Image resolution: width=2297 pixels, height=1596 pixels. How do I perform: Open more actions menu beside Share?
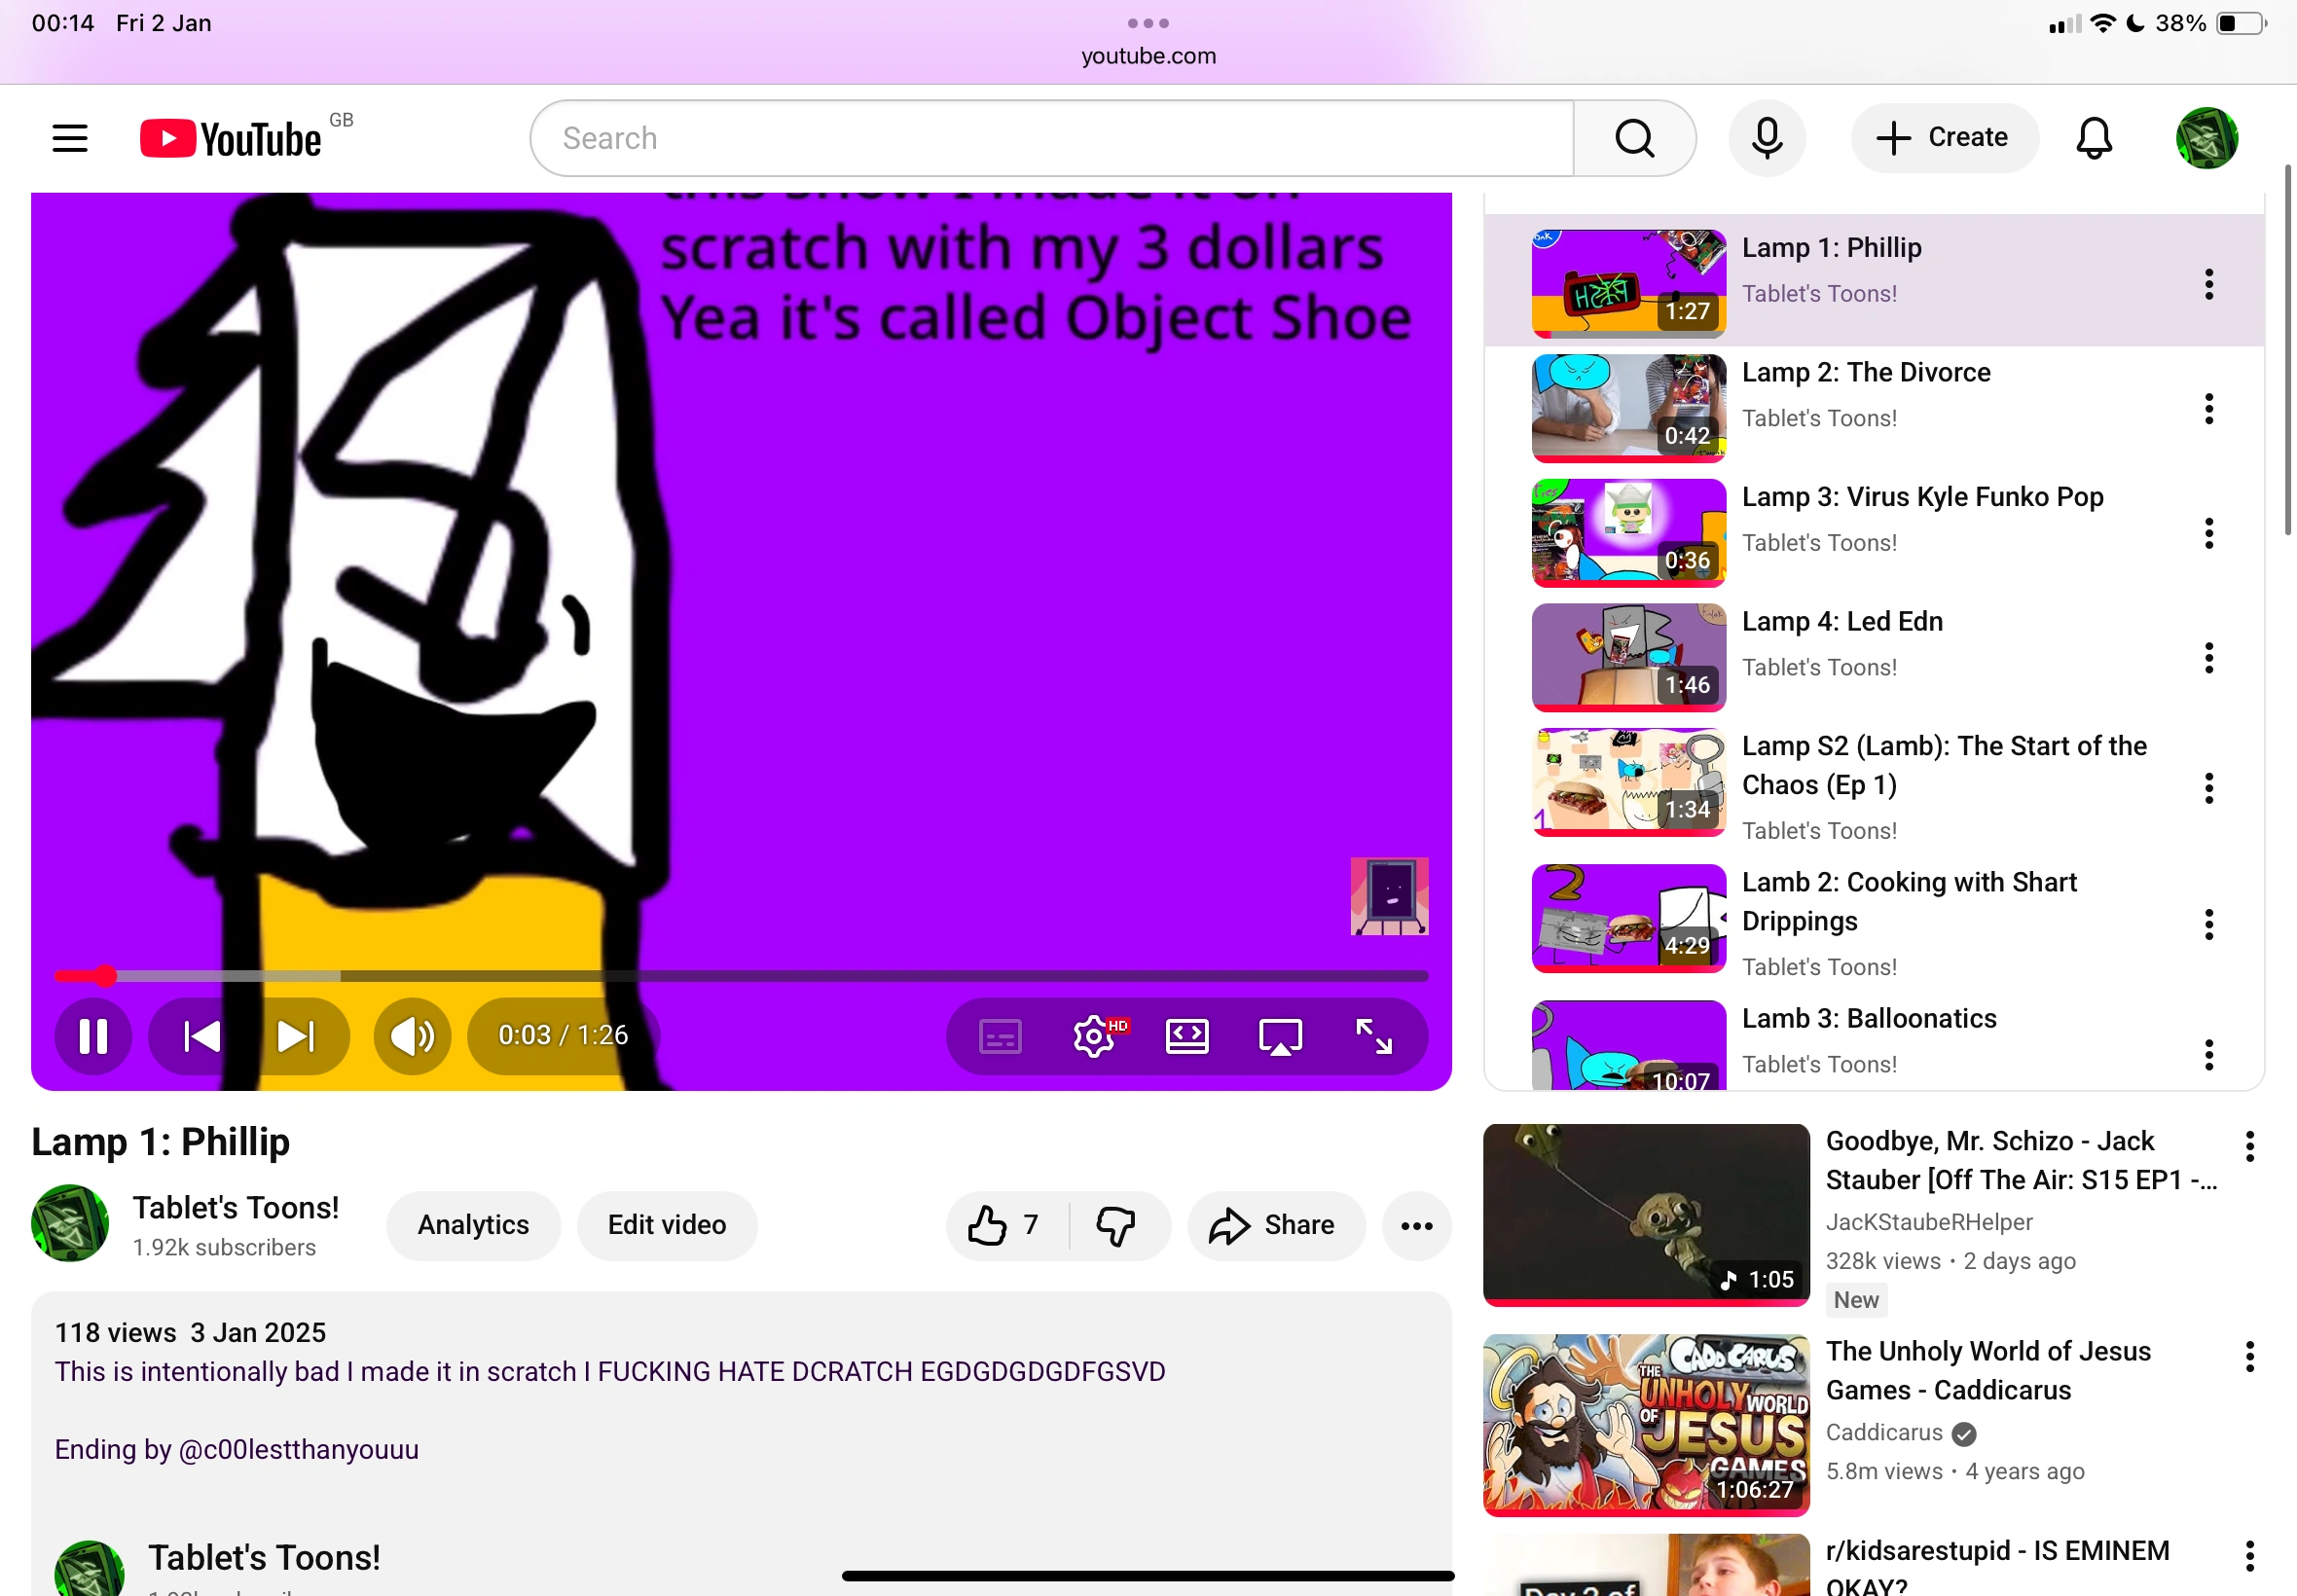[1416, 1225]
